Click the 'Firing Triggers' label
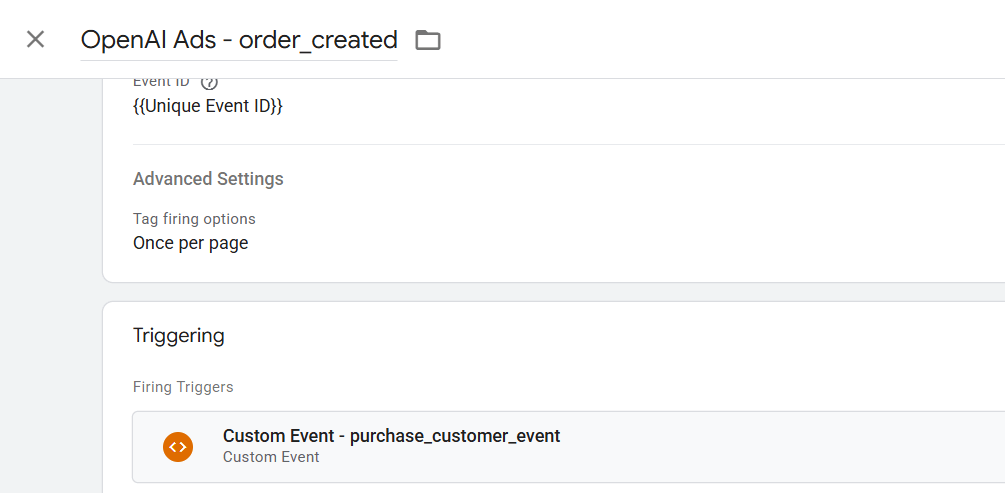 click(183, 387)
